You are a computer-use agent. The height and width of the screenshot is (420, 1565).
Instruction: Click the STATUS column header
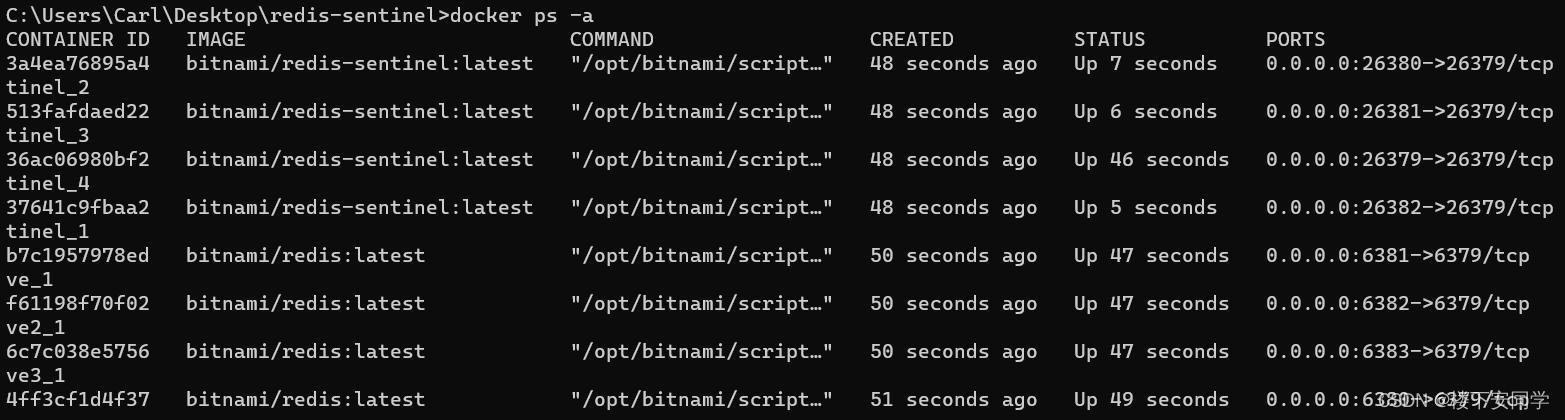point(1110,39)
